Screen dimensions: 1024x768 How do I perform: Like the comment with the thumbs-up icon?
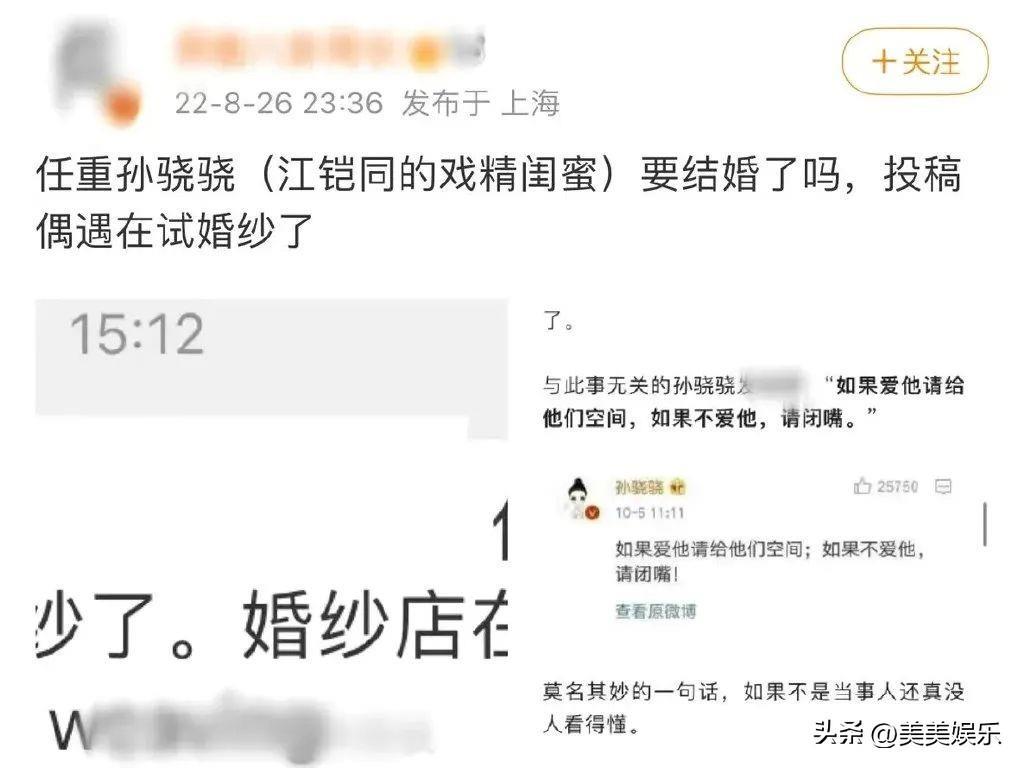(x=862, y=486)
